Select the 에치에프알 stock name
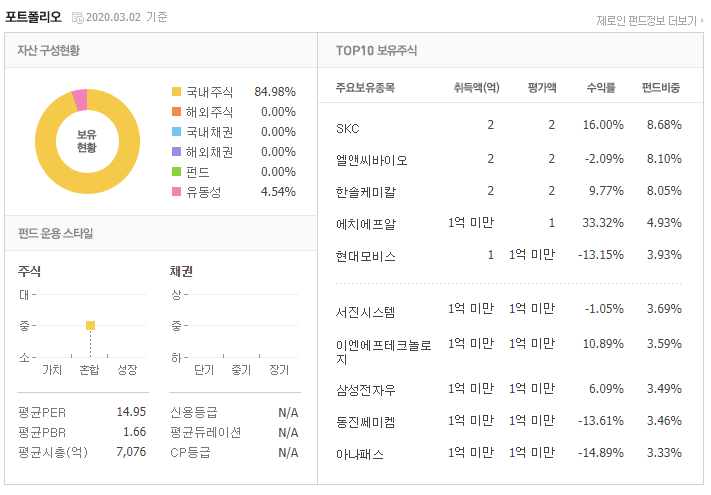The width and height of the screenshot is (711, 495). [x=365, y=224]
